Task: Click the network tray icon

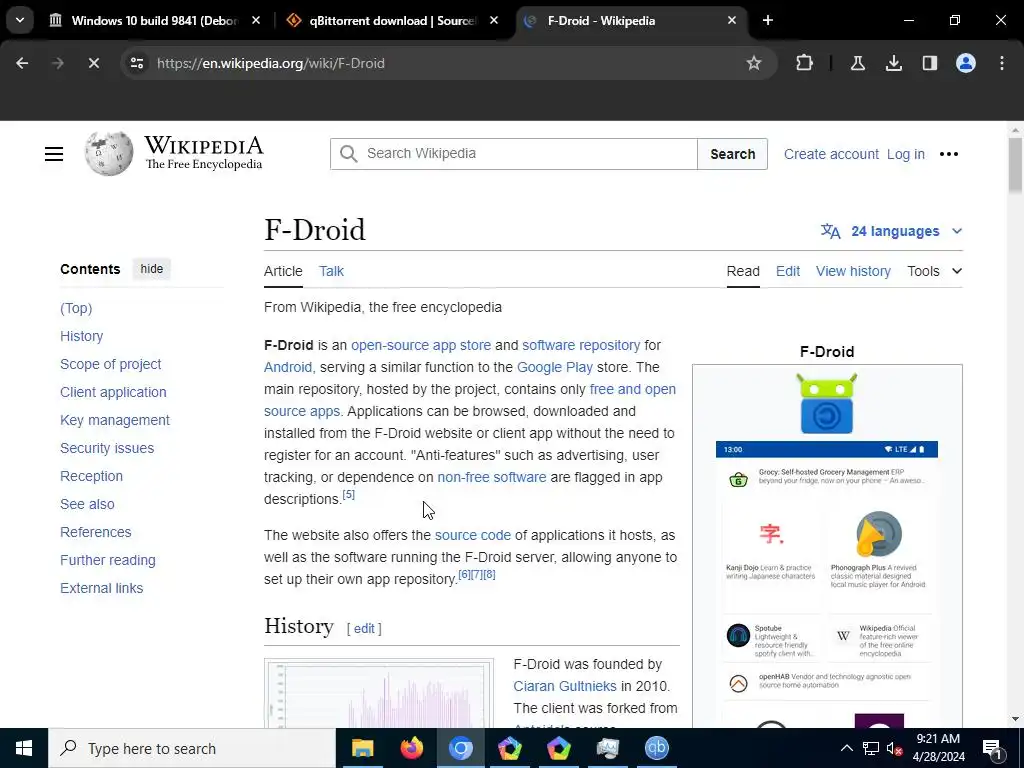Action: coord(871,748)
